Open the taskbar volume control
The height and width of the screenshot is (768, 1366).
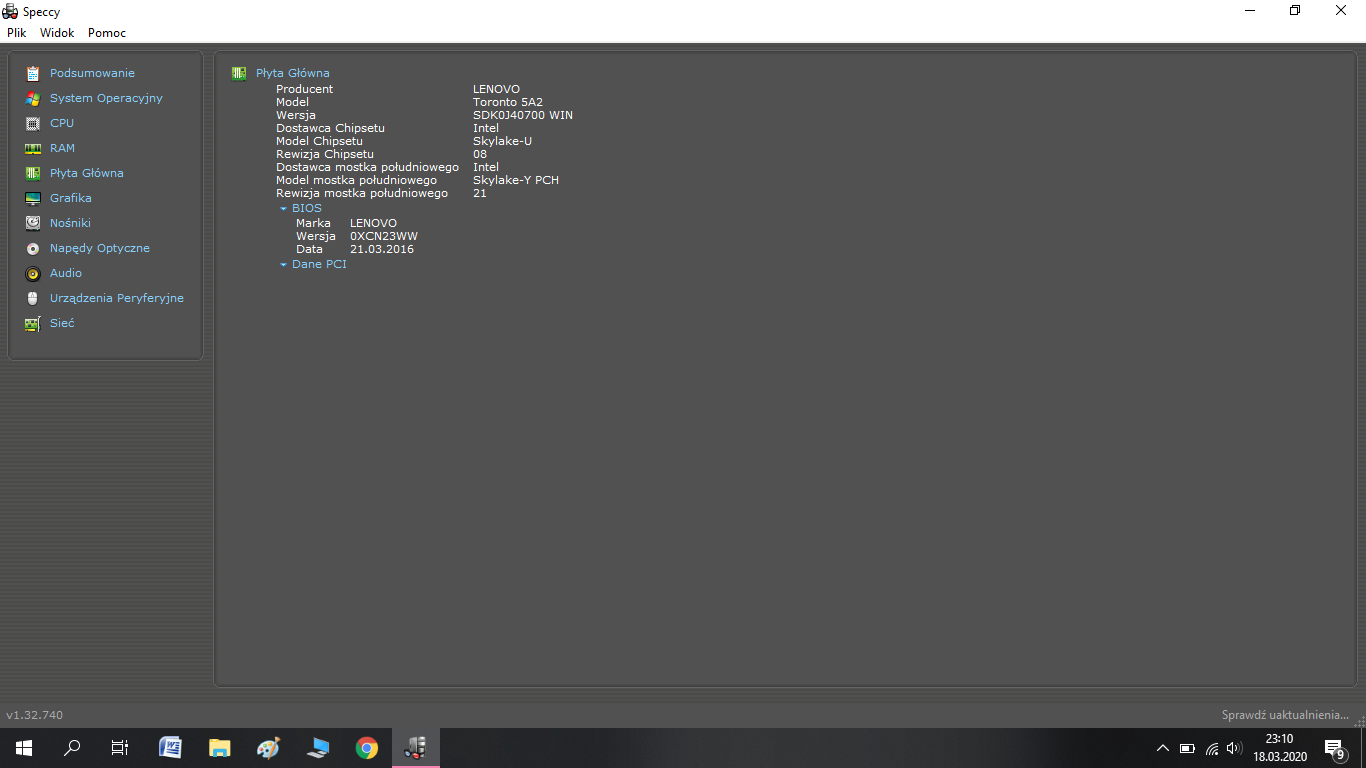1234,748
